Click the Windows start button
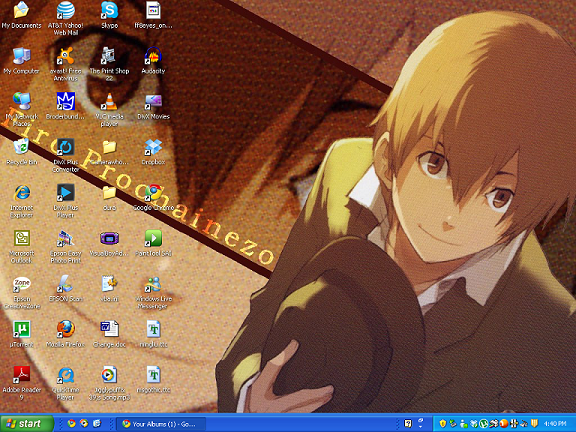This screenshot has height=432, width=576. [x=26, y=424]
